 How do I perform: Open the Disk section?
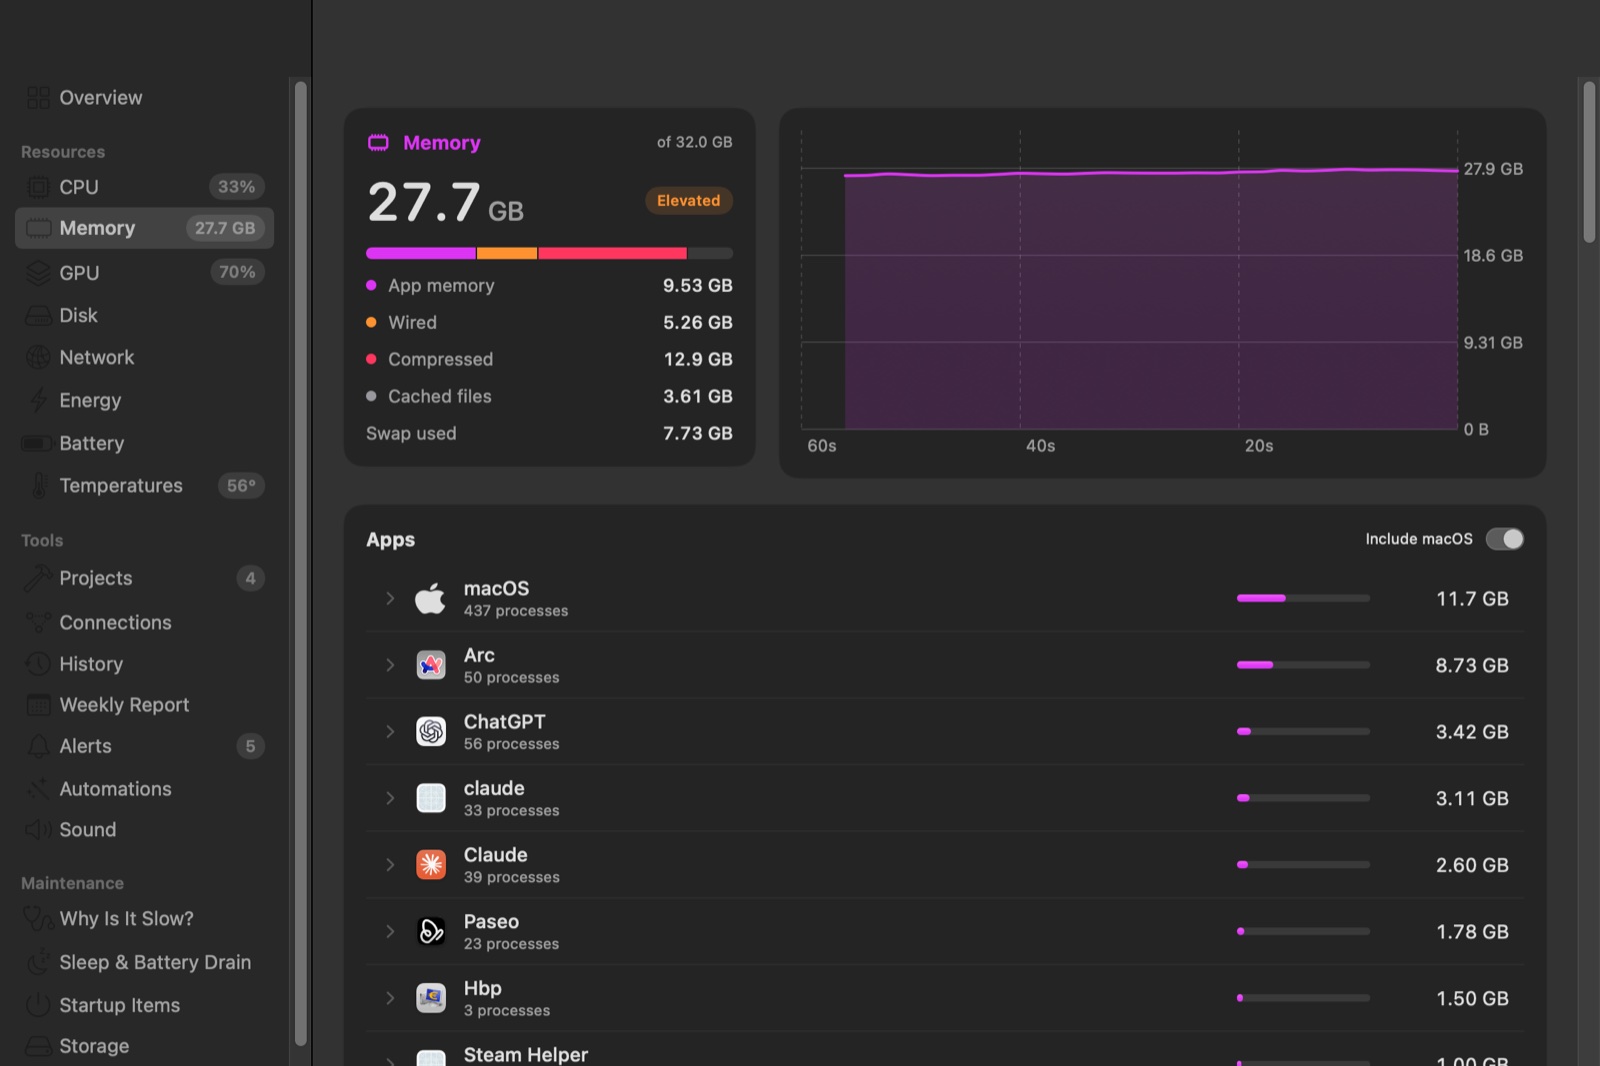pos(144,316)
